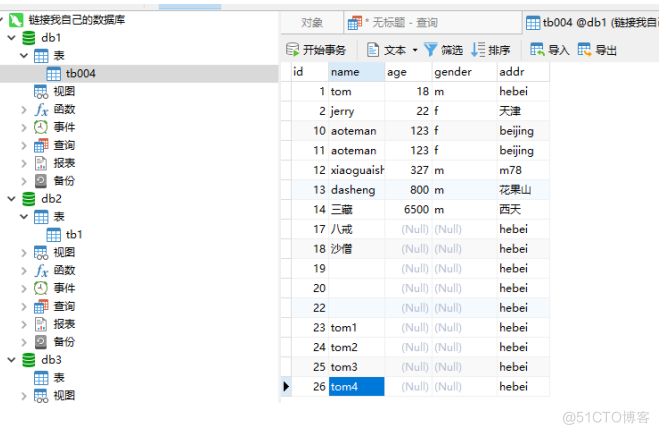Click the id column header
Image resolution: width=659 pixels, height=434 pixels.
point(310,72)
